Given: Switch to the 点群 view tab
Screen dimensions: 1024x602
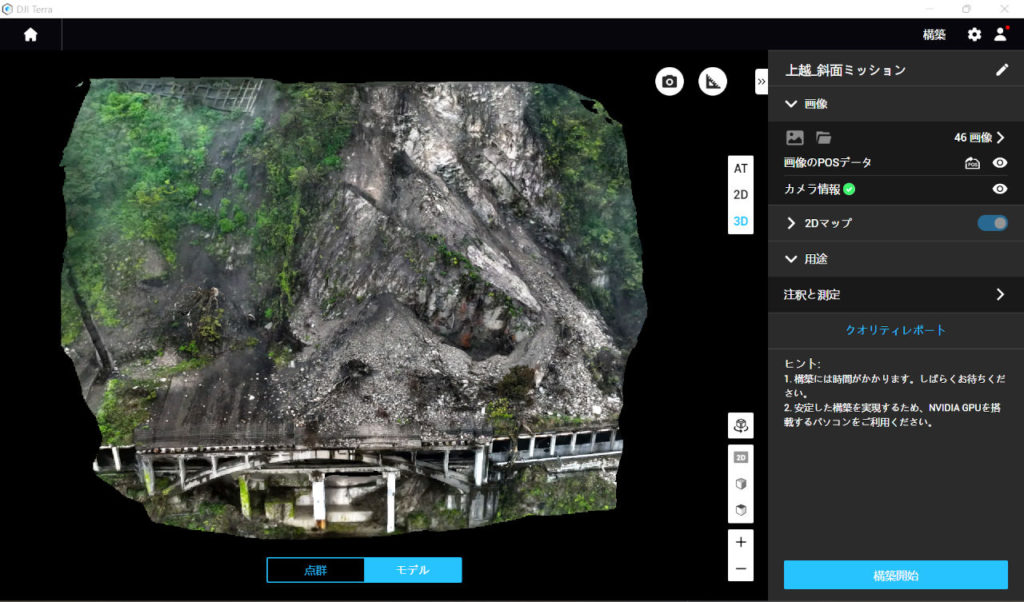Looking at the screenshot, I should click(x=315, y=568).
